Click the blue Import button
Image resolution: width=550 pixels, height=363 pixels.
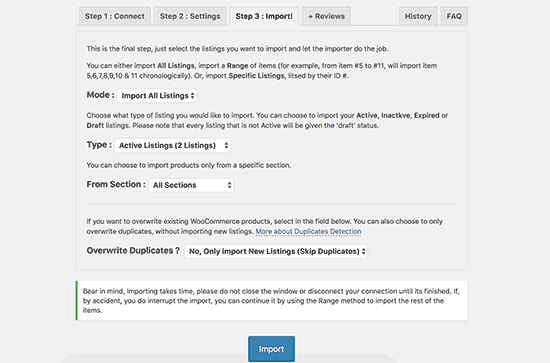pyautogui.click(x=271, y=349)
